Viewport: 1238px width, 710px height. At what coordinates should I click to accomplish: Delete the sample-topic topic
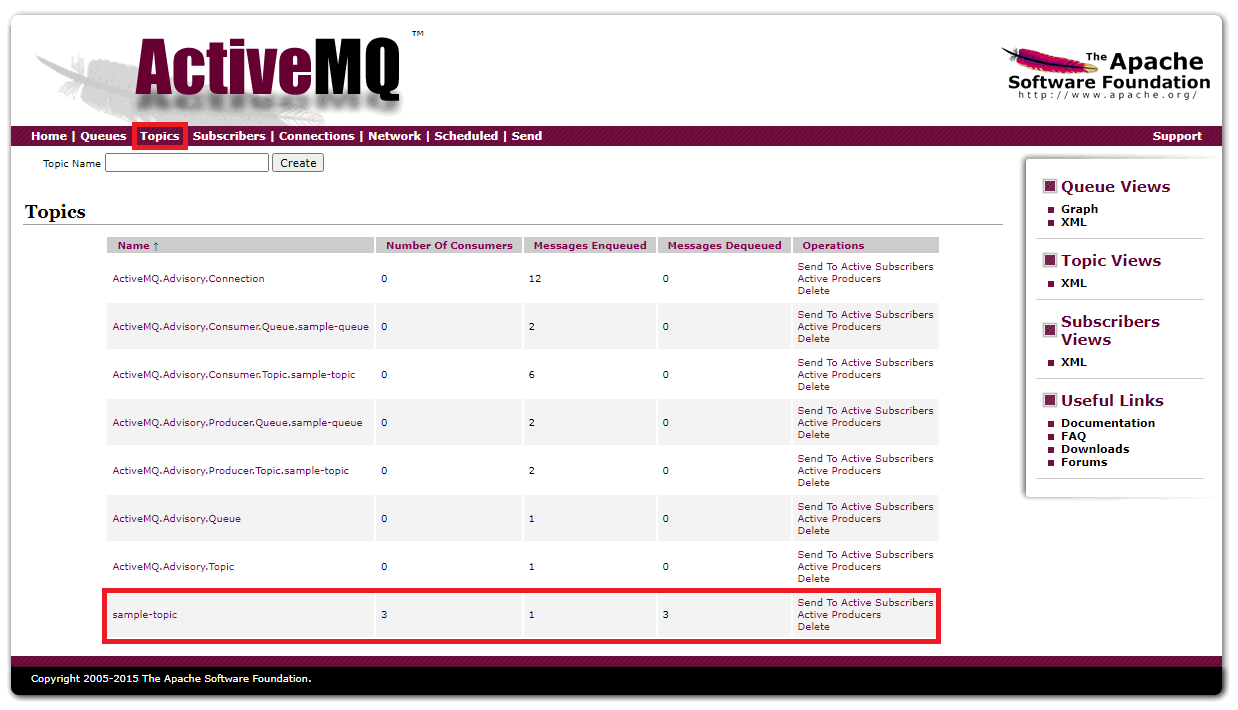tap(813, 627)
